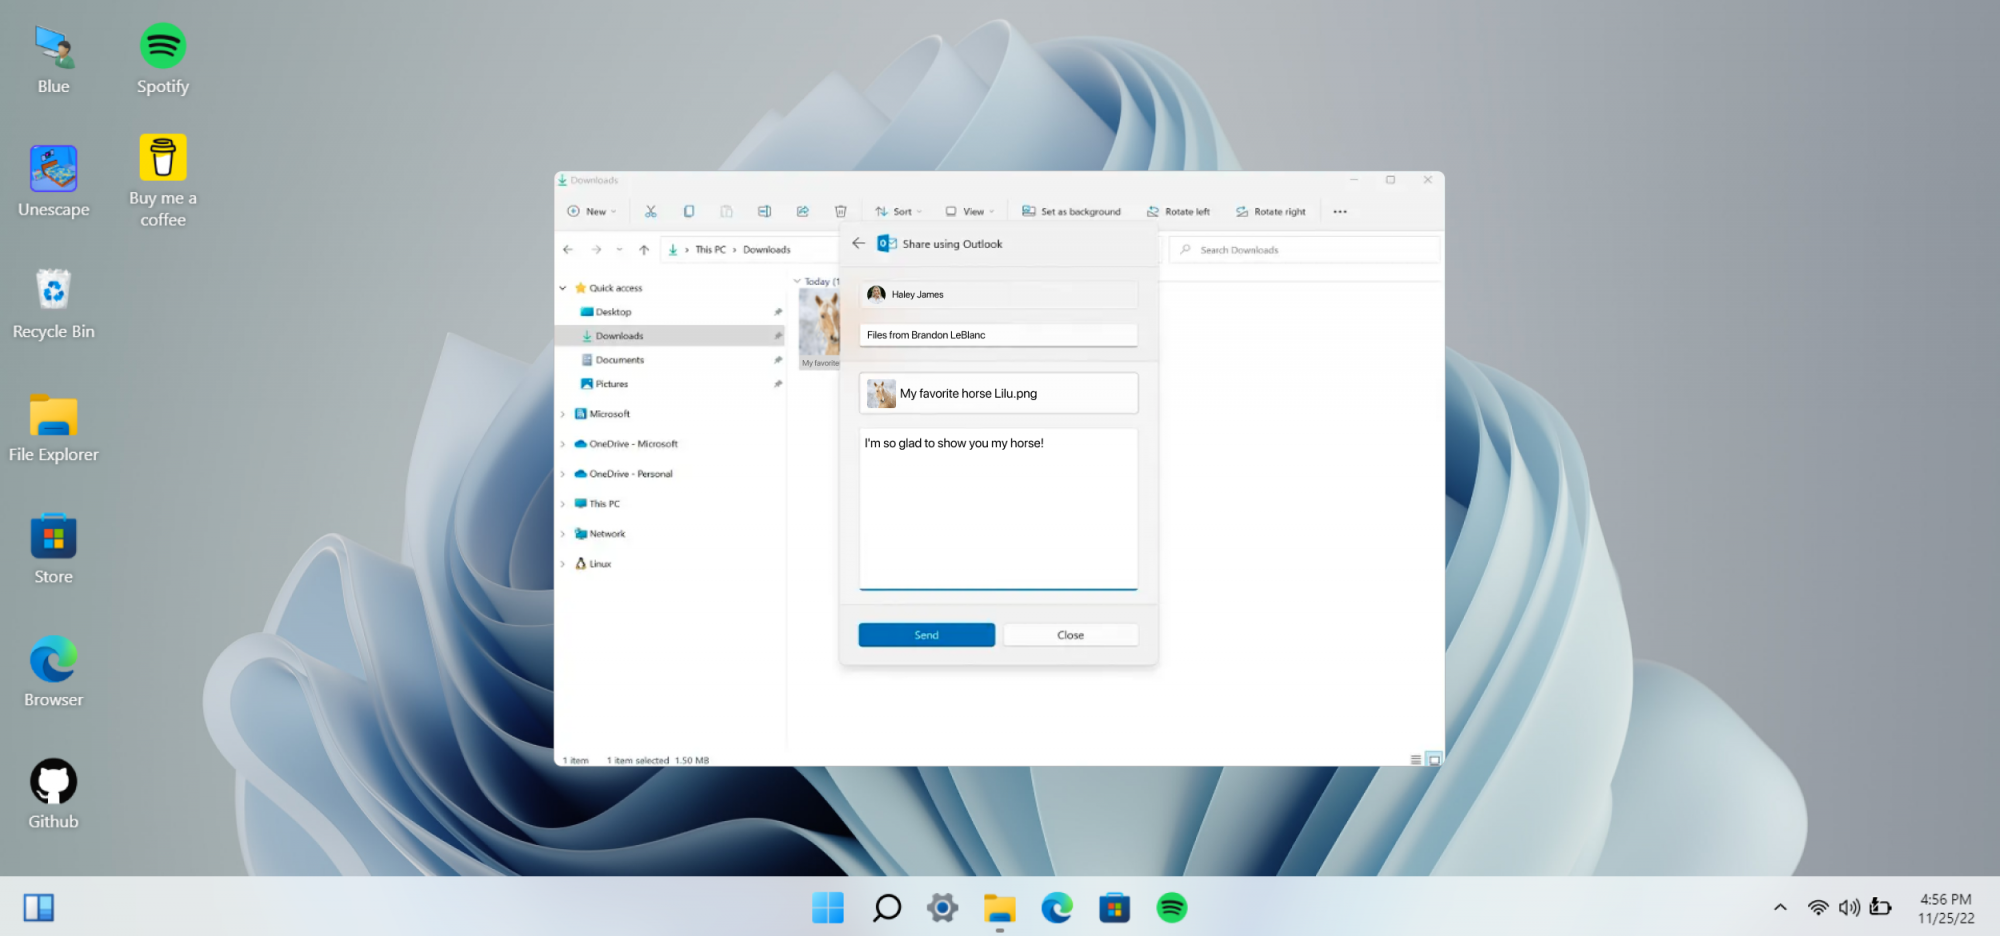Open the Sort dropdown menu
Image resolution: width=2000 pixels, height=936 pixels.
pos(898,211)
